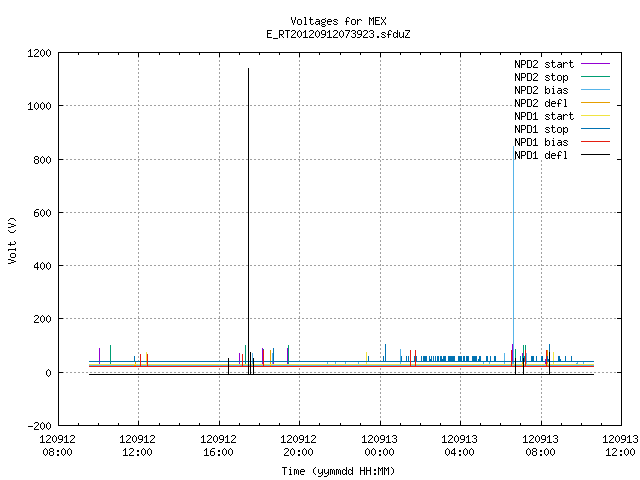
Task: Click the x-axis tick 120912 20:00
Action: 298,446
